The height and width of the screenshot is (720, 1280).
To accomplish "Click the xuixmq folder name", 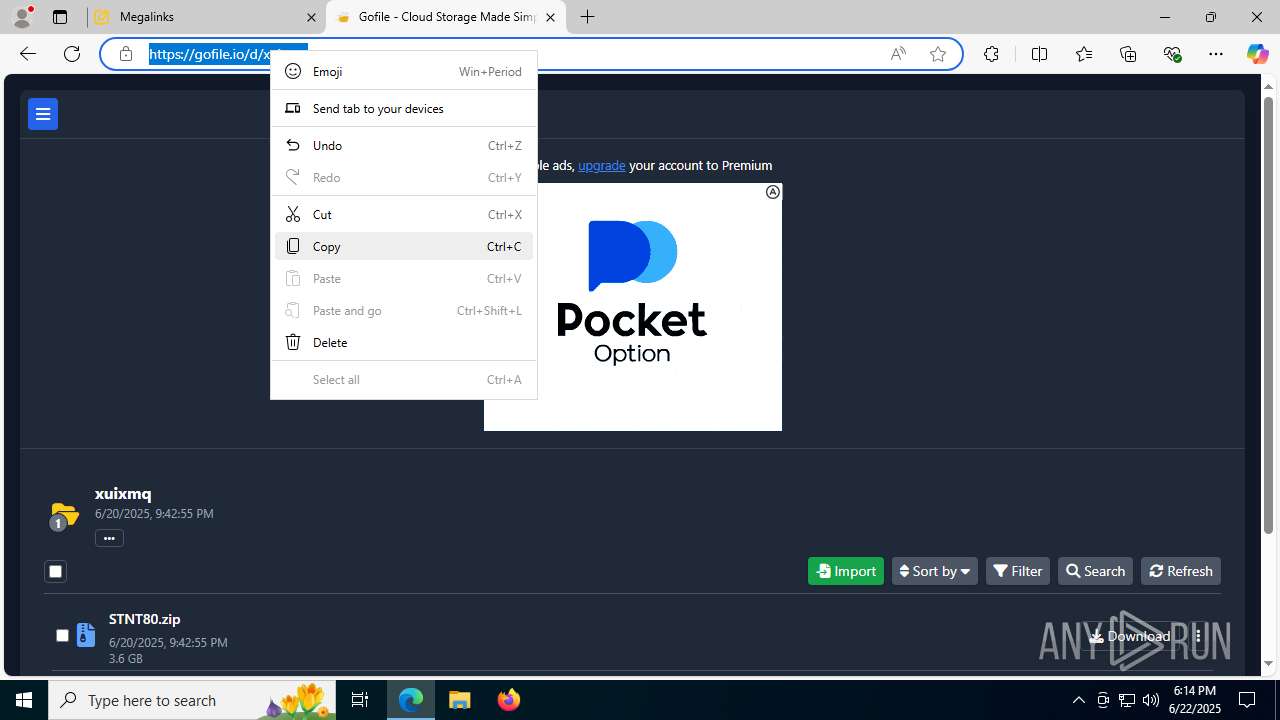I will pos(123,493).
